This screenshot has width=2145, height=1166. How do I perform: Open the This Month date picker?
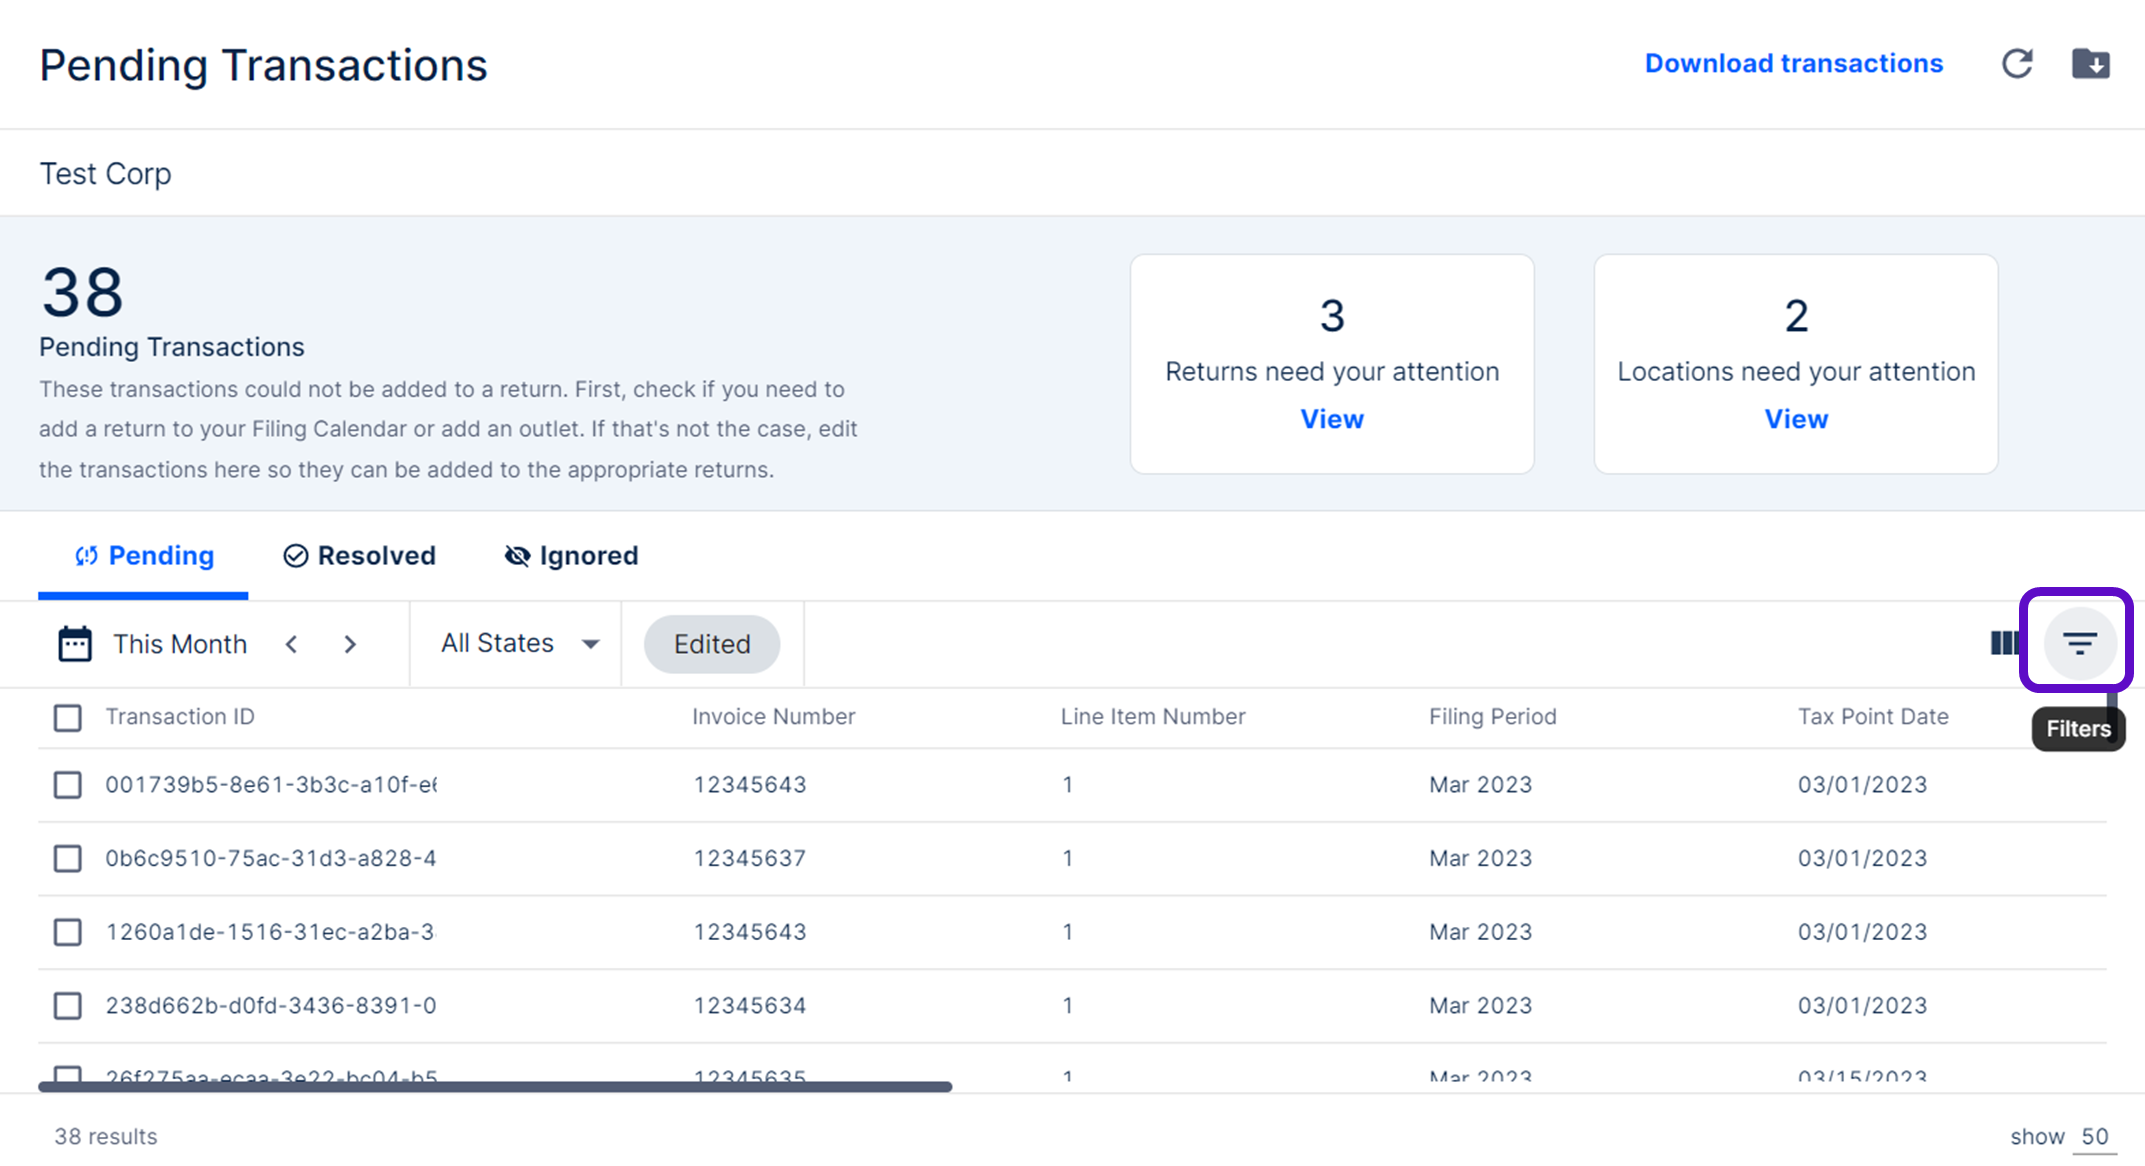[x=180, y=644]
